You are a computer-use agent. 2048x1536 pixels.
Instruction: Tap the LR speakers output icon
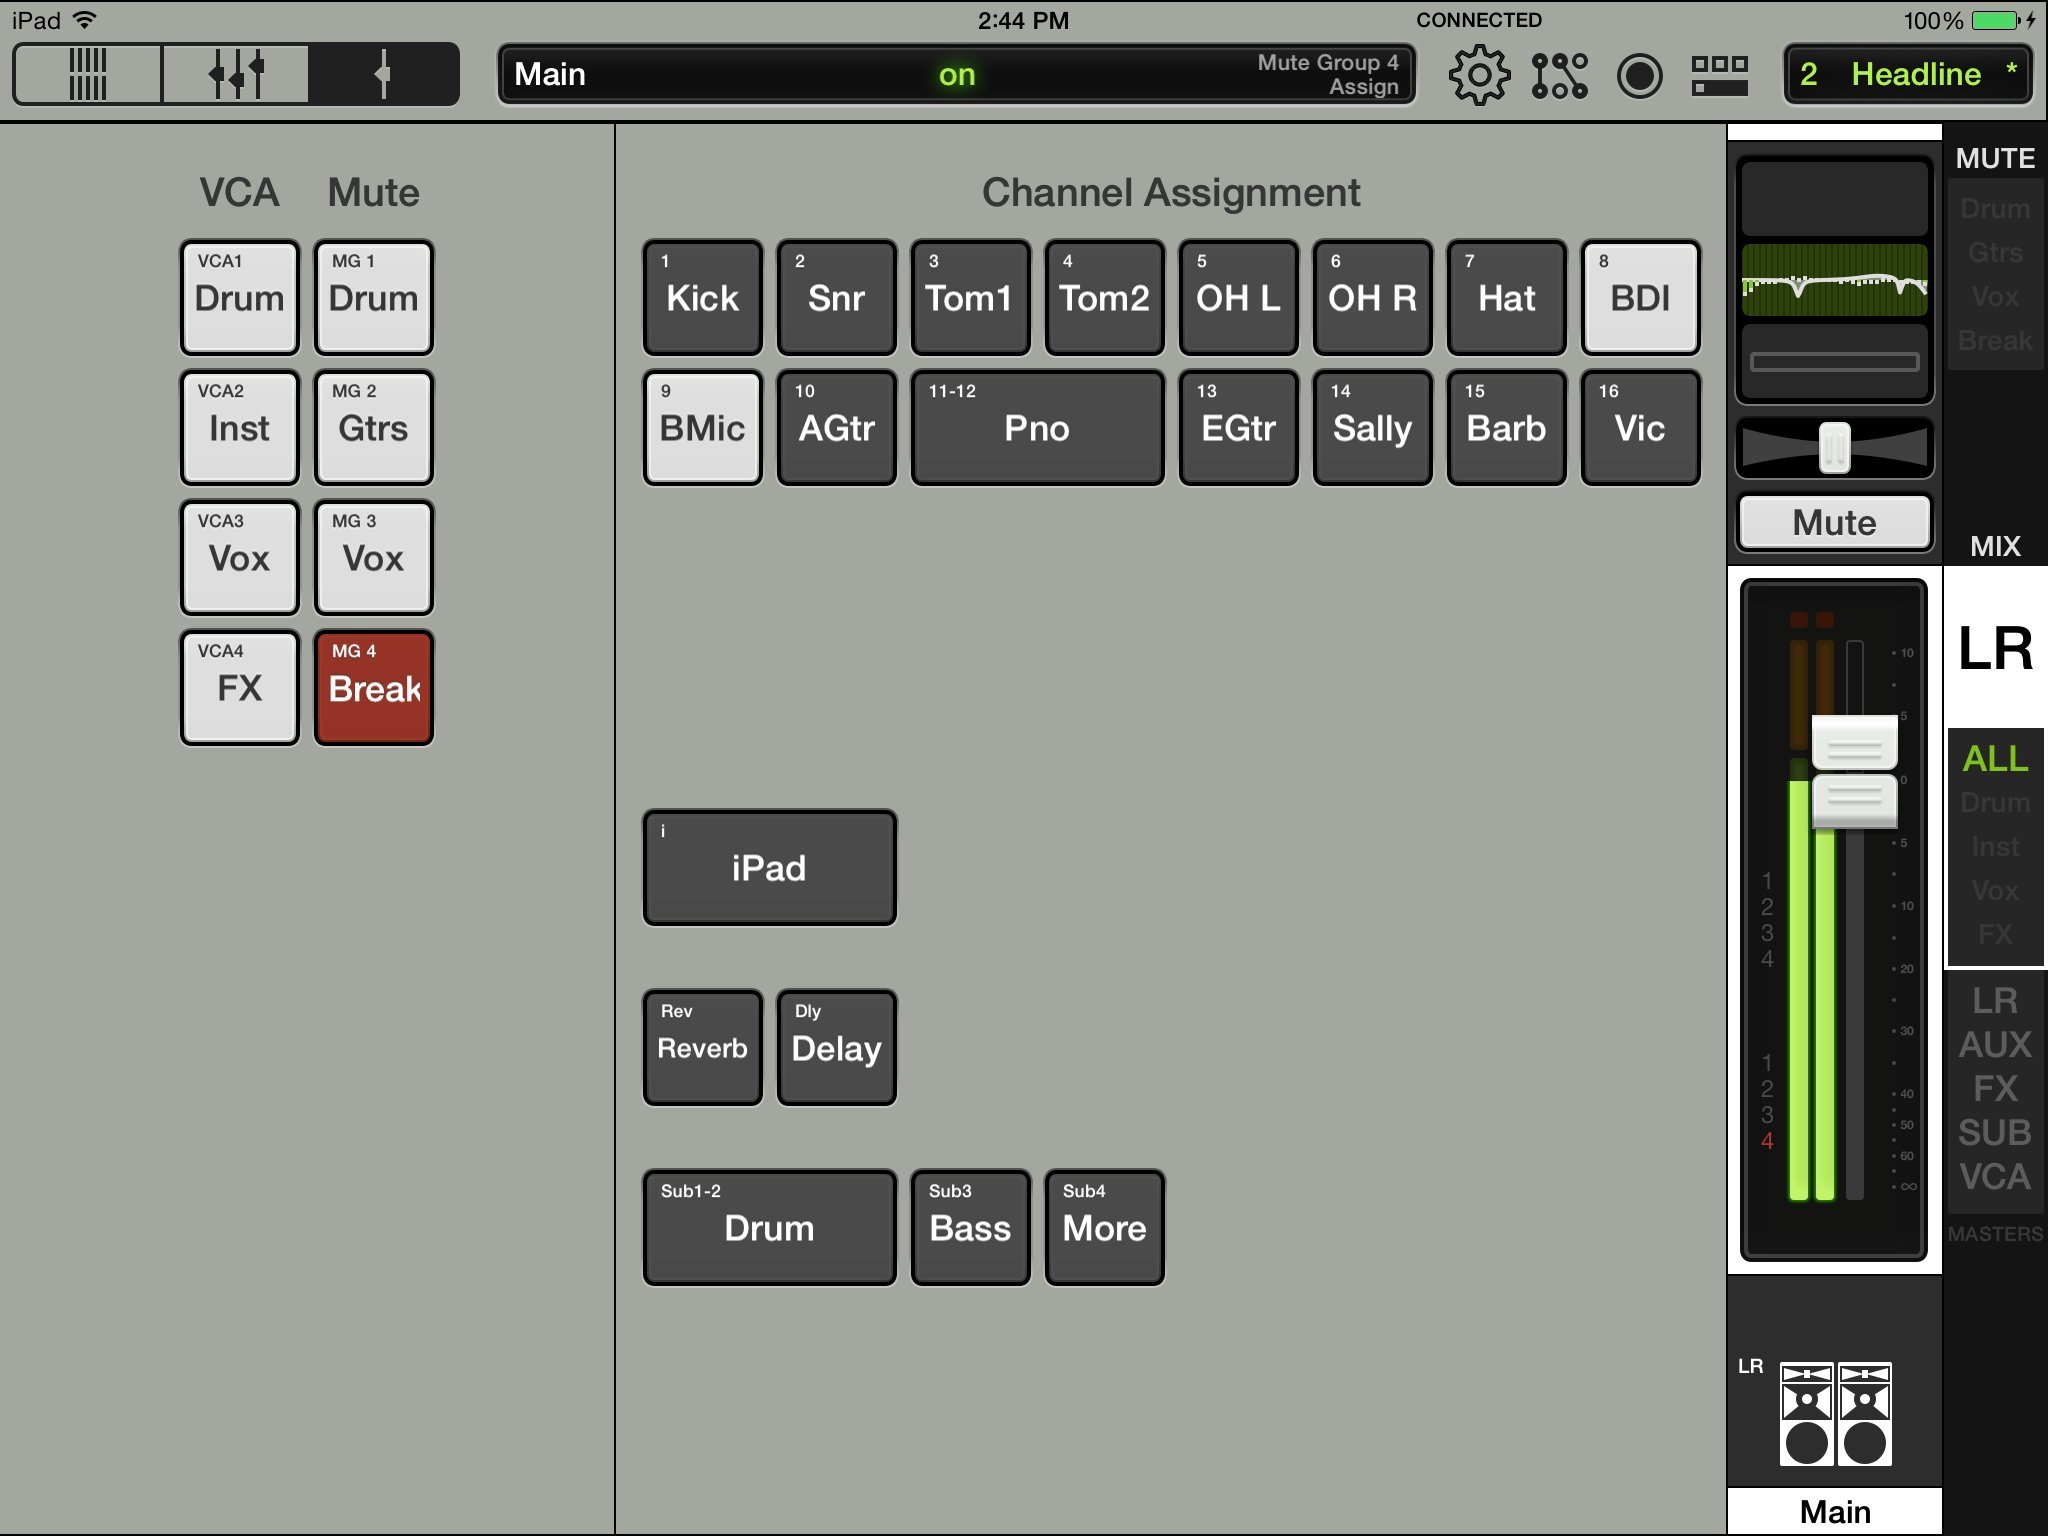click(x=1834, y=1413)
